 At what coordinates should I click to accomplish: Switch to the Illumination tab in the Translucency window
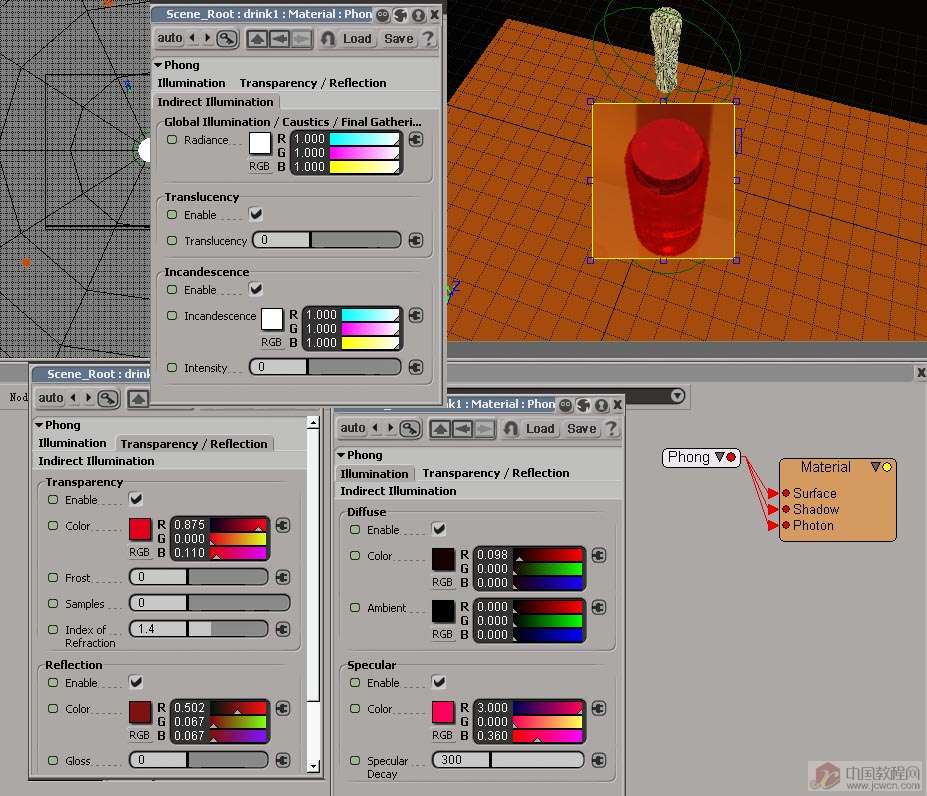click(191, 83)
